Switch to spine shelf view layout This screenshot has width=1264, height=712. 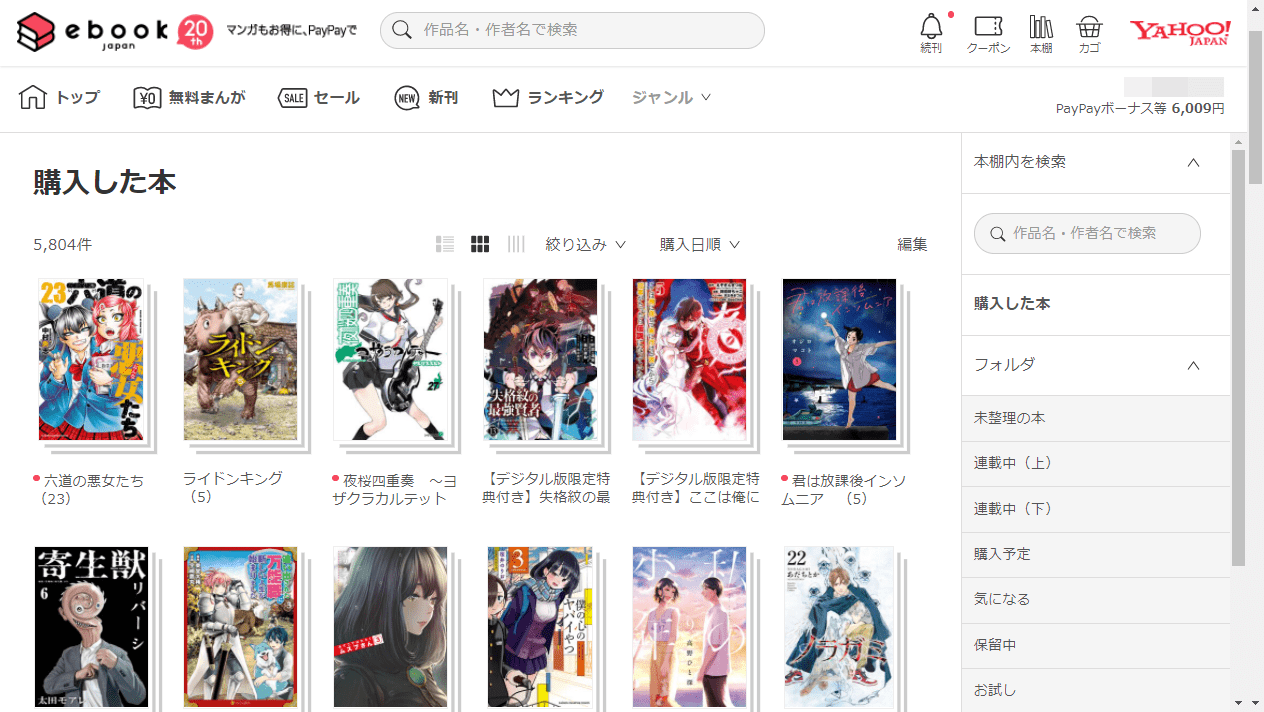(x=516, y=244)
